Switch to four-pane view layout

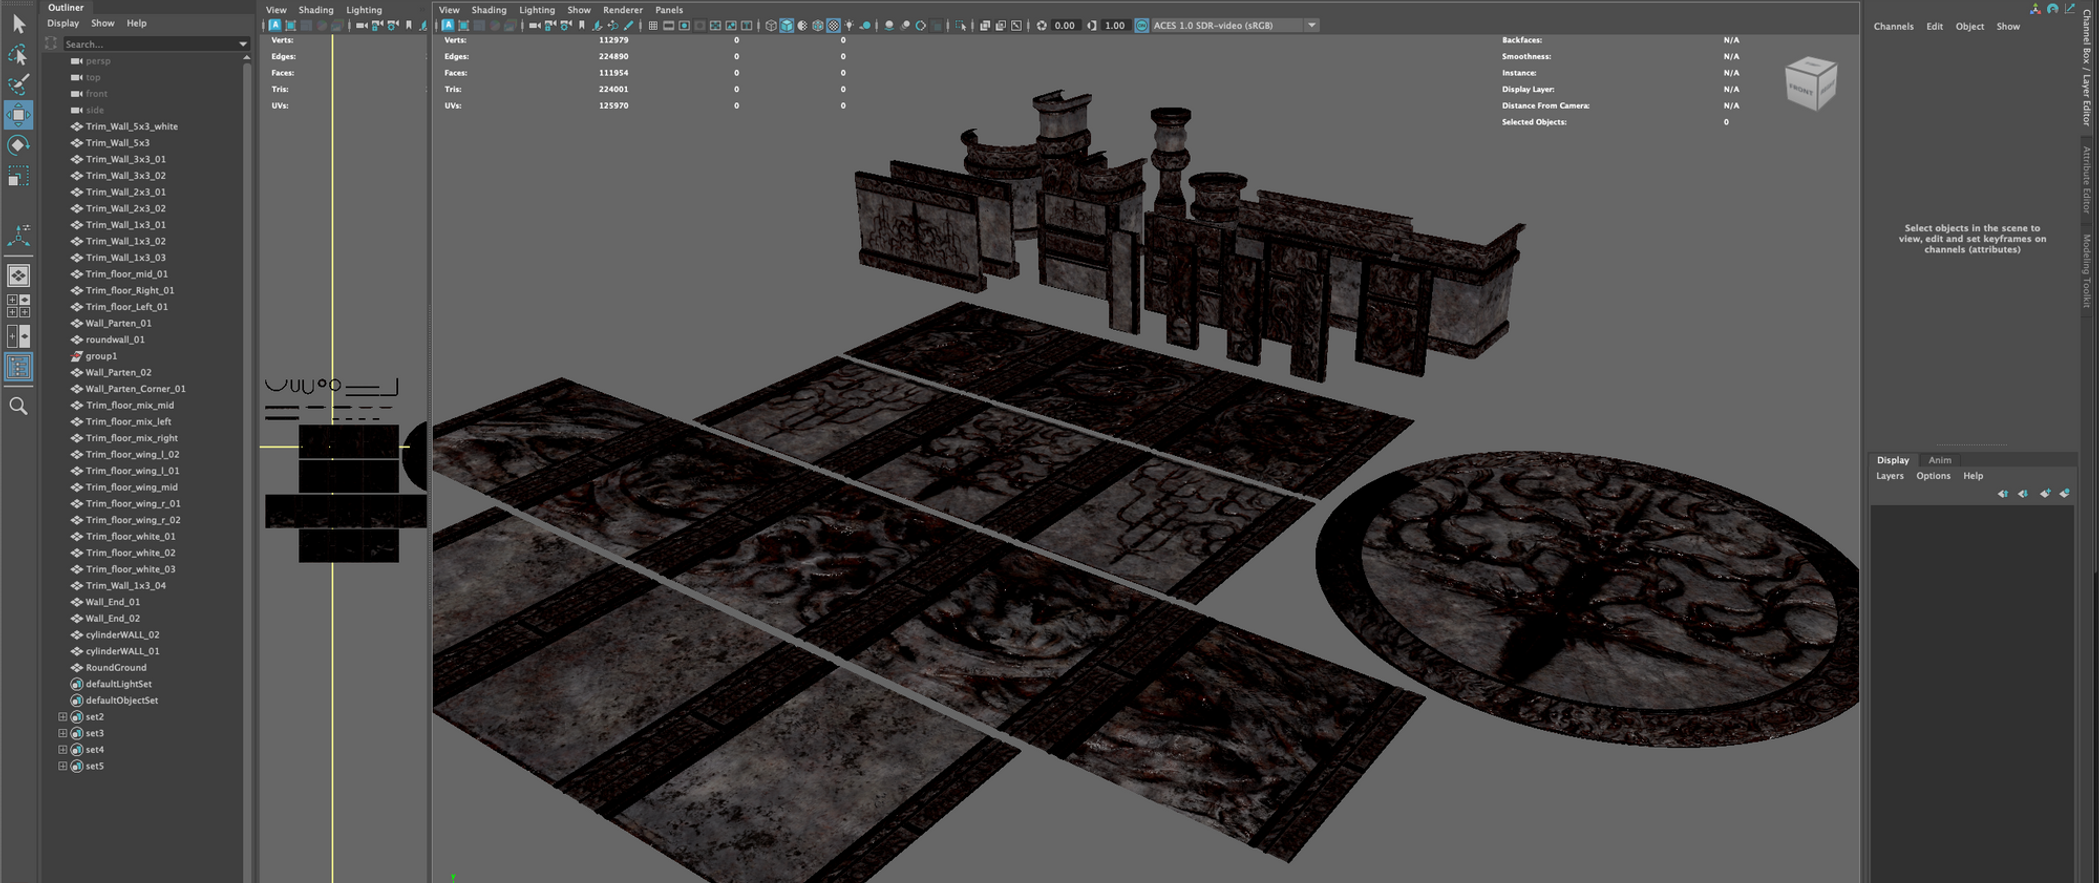pyautogui.click(x=18, y=306)
